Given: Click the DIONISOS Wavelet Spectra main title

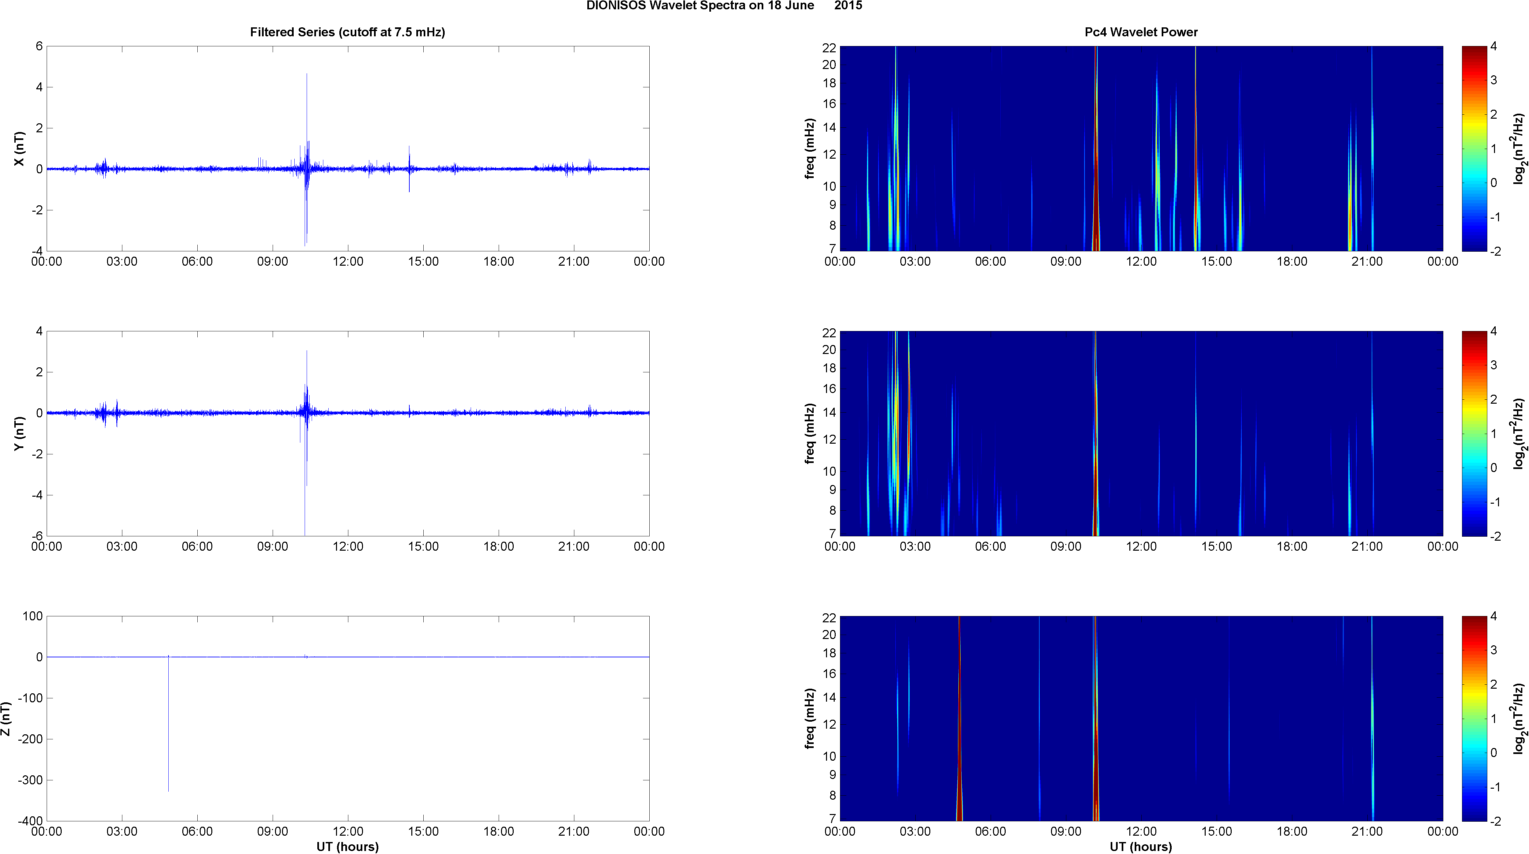Looking at the screenshot, I should (724, 6).
